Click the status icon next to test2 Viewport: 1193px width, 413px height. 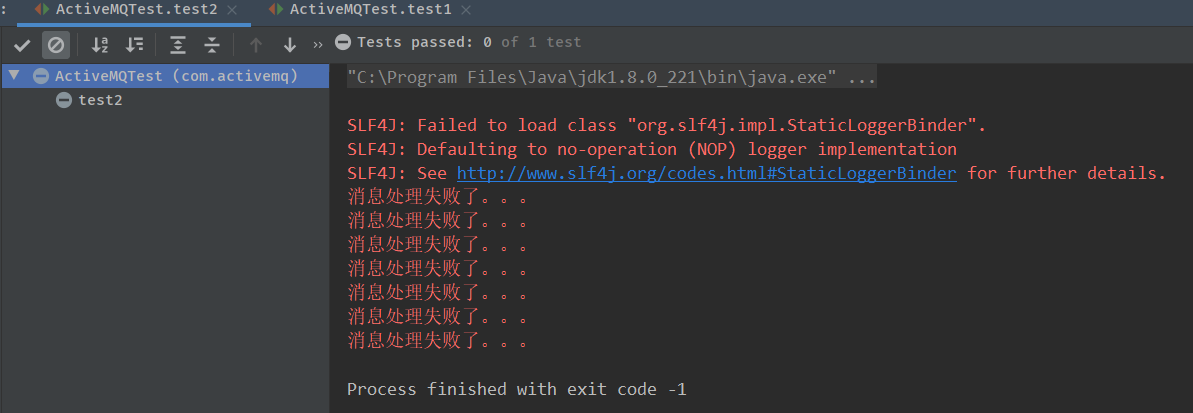pos(64,100)
